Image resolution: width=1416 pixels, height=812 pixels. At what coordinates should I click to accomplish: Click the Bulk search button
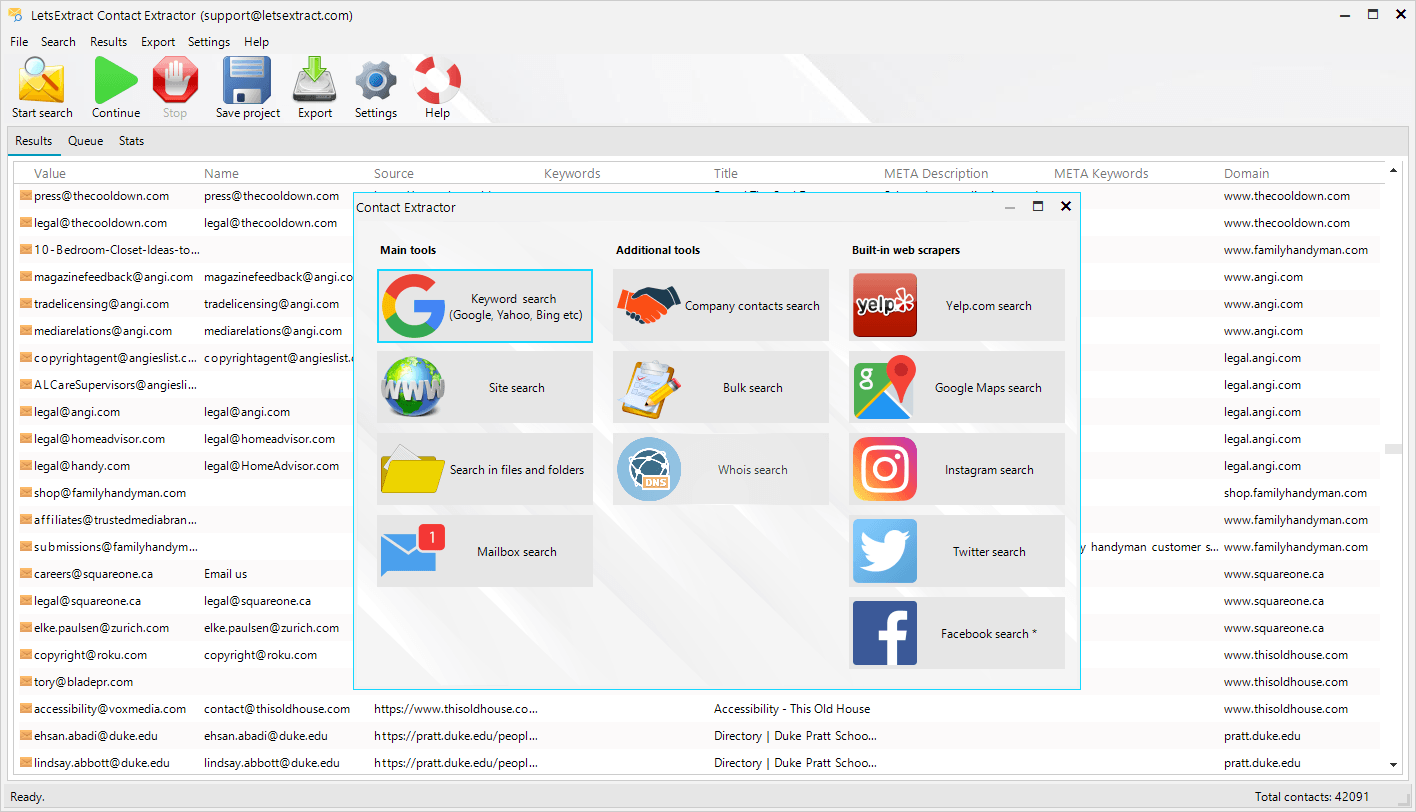tap(721, 388)
